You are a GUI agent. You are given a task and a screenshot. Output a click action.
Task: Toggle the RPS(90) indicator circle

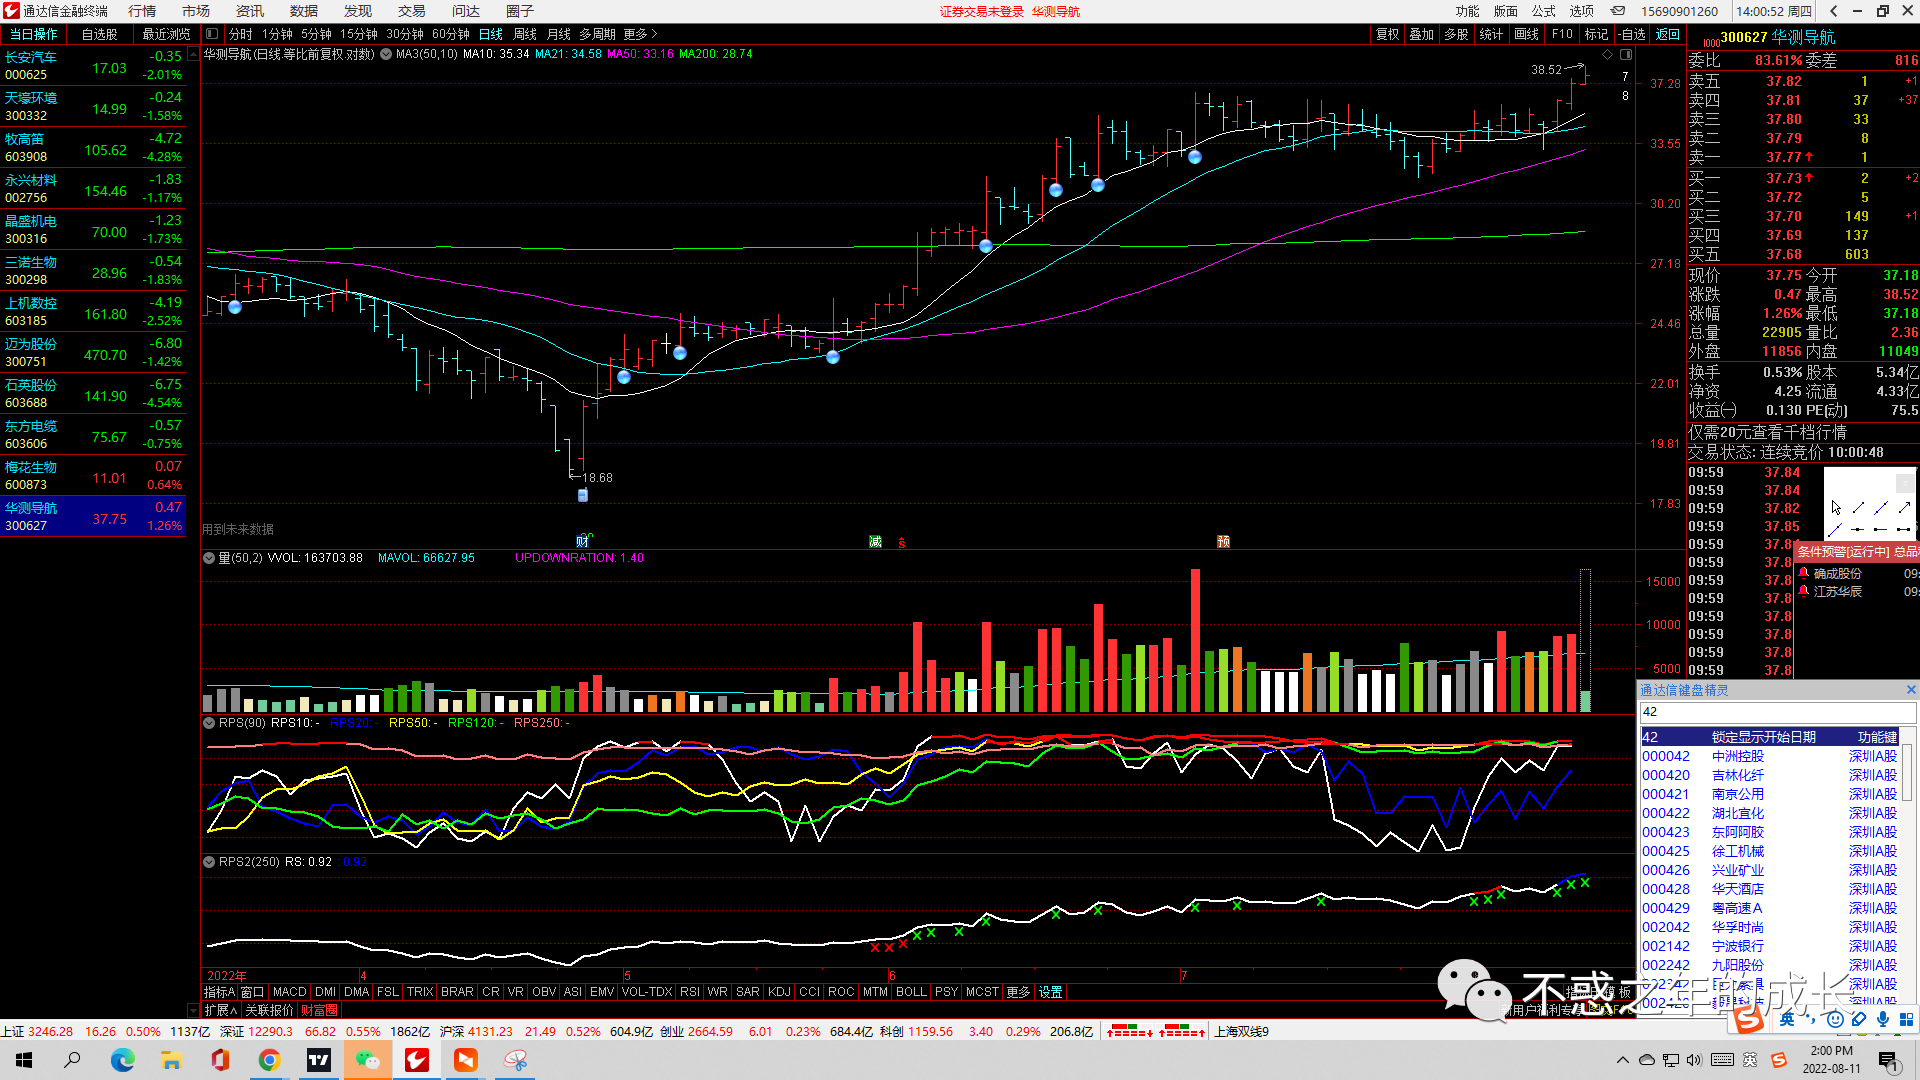(209, 723)
